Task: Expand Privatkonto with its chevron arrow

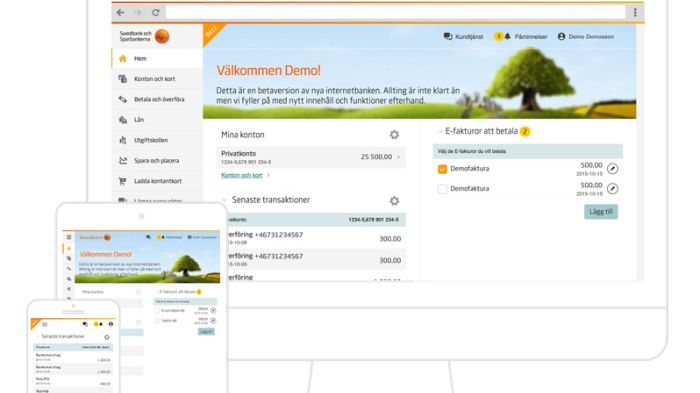Action: (x=399, y=157)
